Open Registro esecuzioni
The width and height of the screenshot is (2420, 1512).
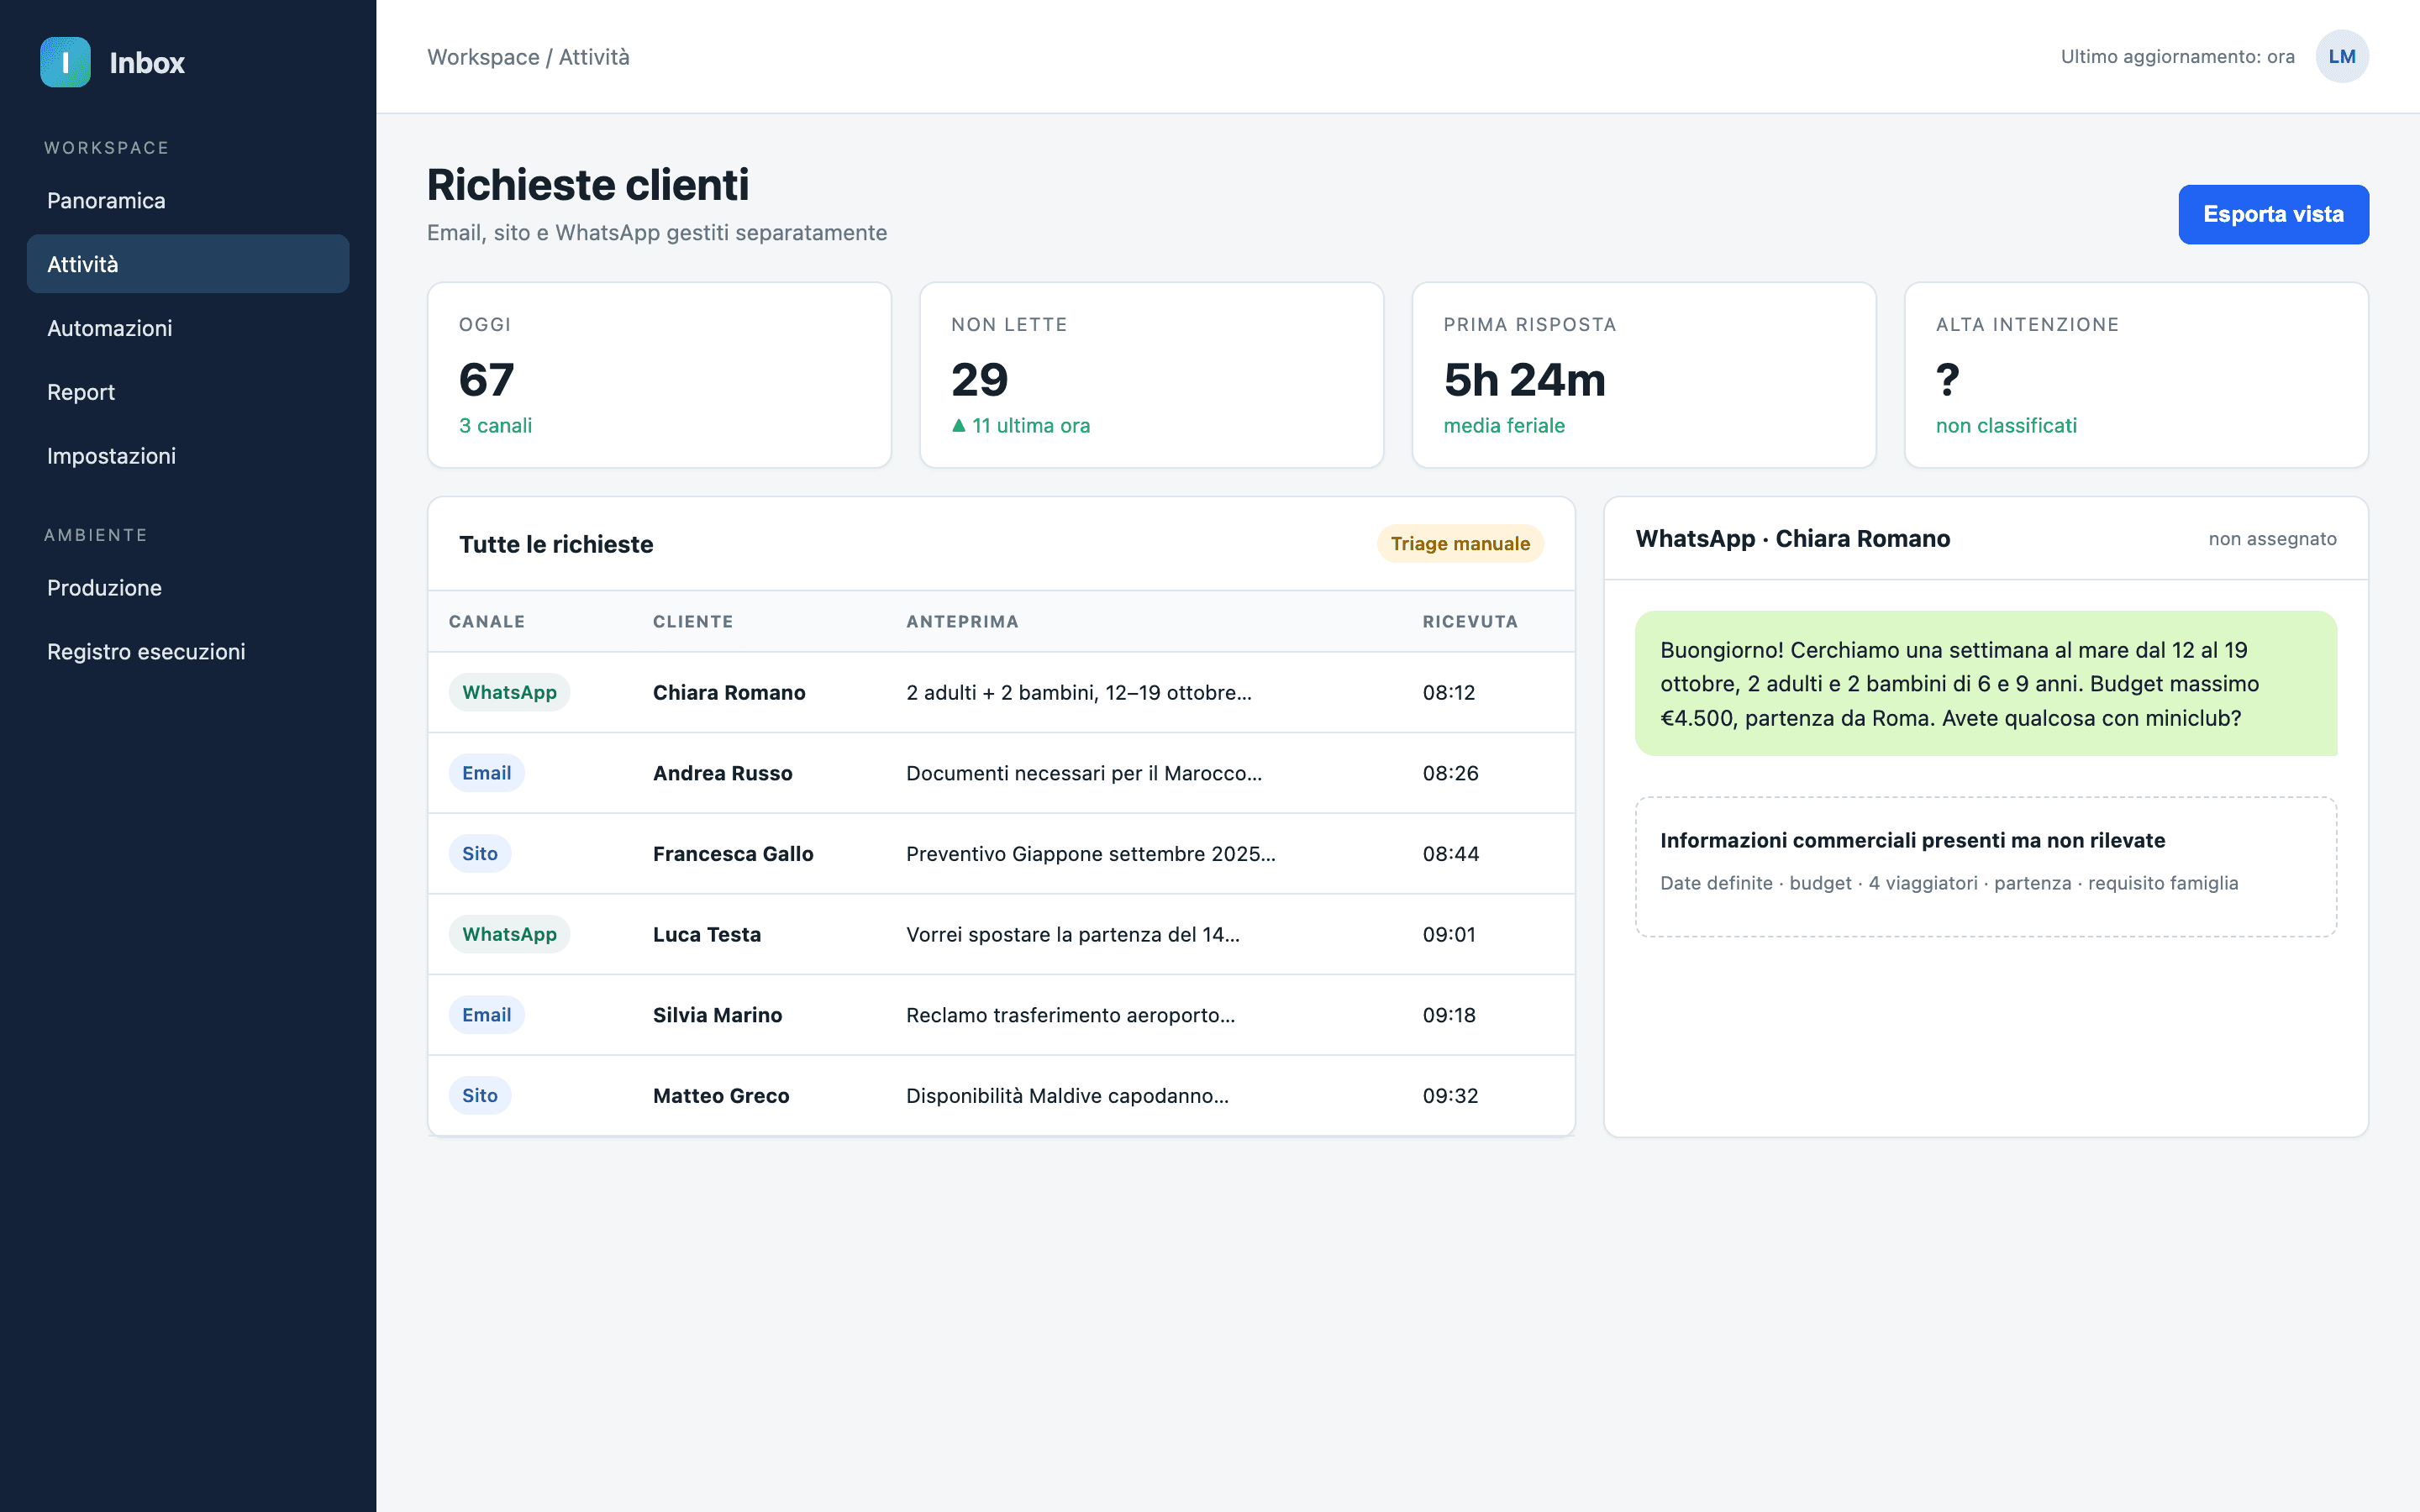pos(188,652)
